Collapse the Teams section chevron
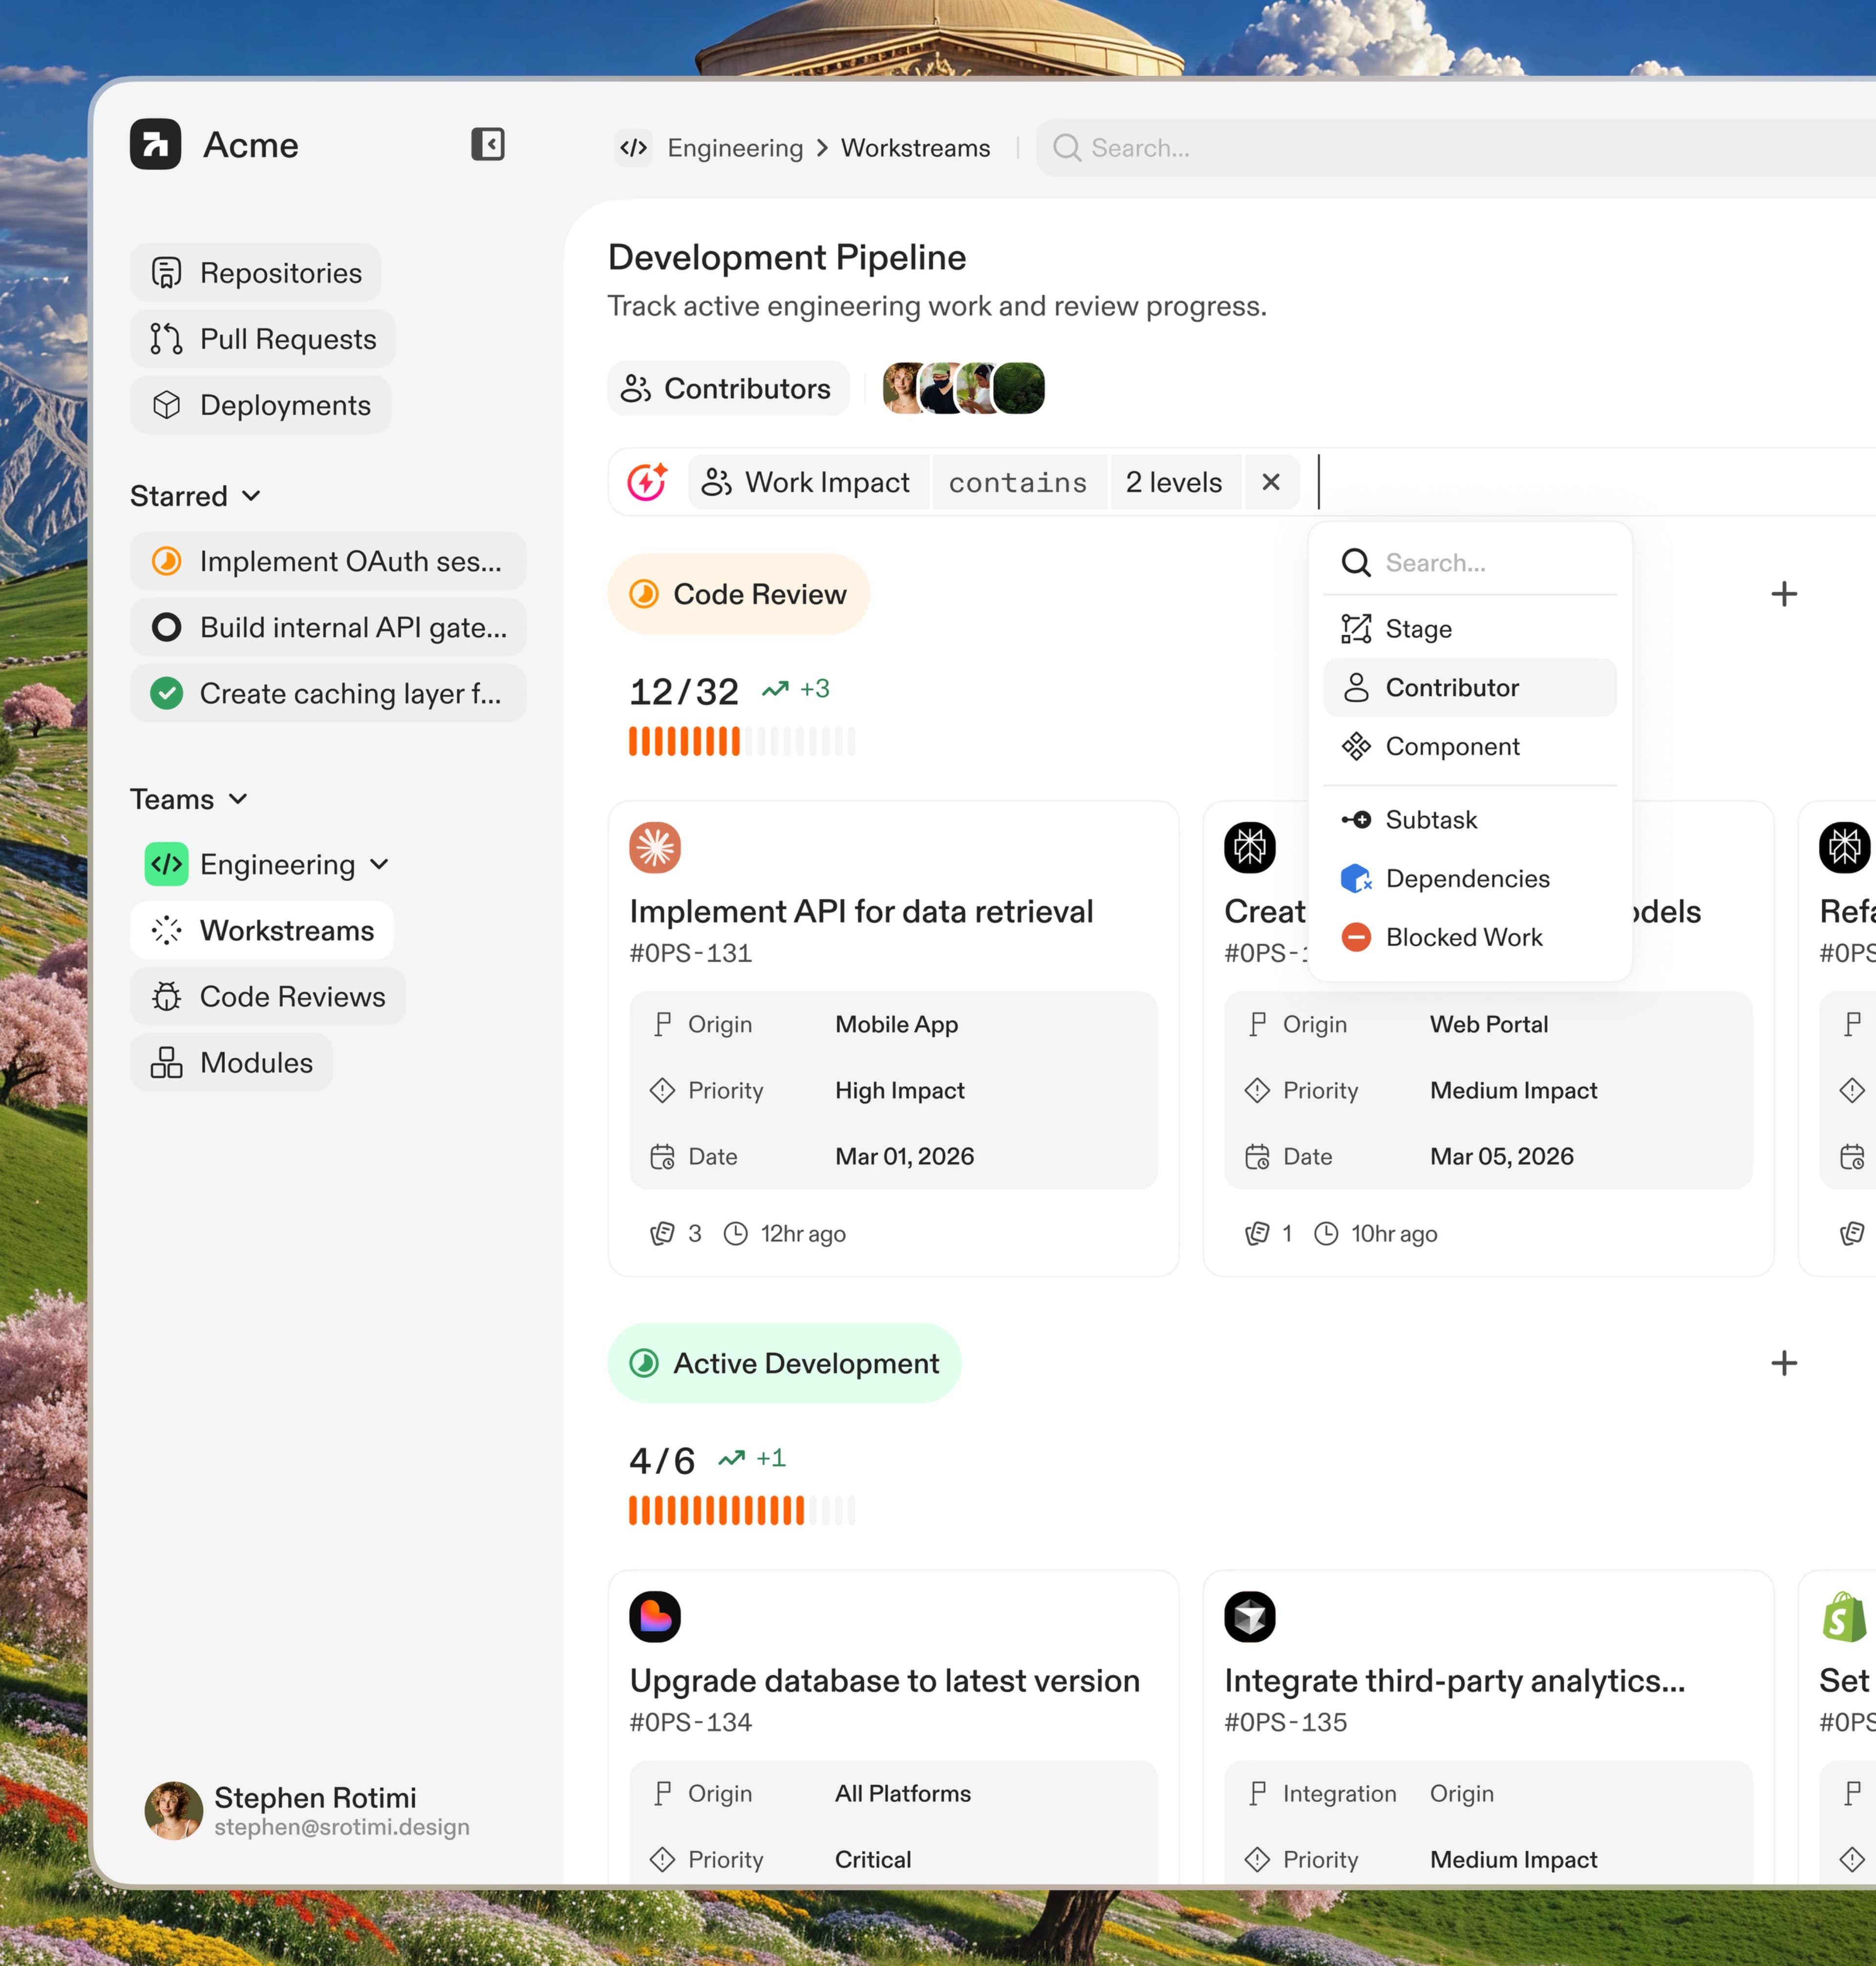Image resolution: width=1876 pixels, height=1966 pixels. pyautogui.click(x=238, y=799)
